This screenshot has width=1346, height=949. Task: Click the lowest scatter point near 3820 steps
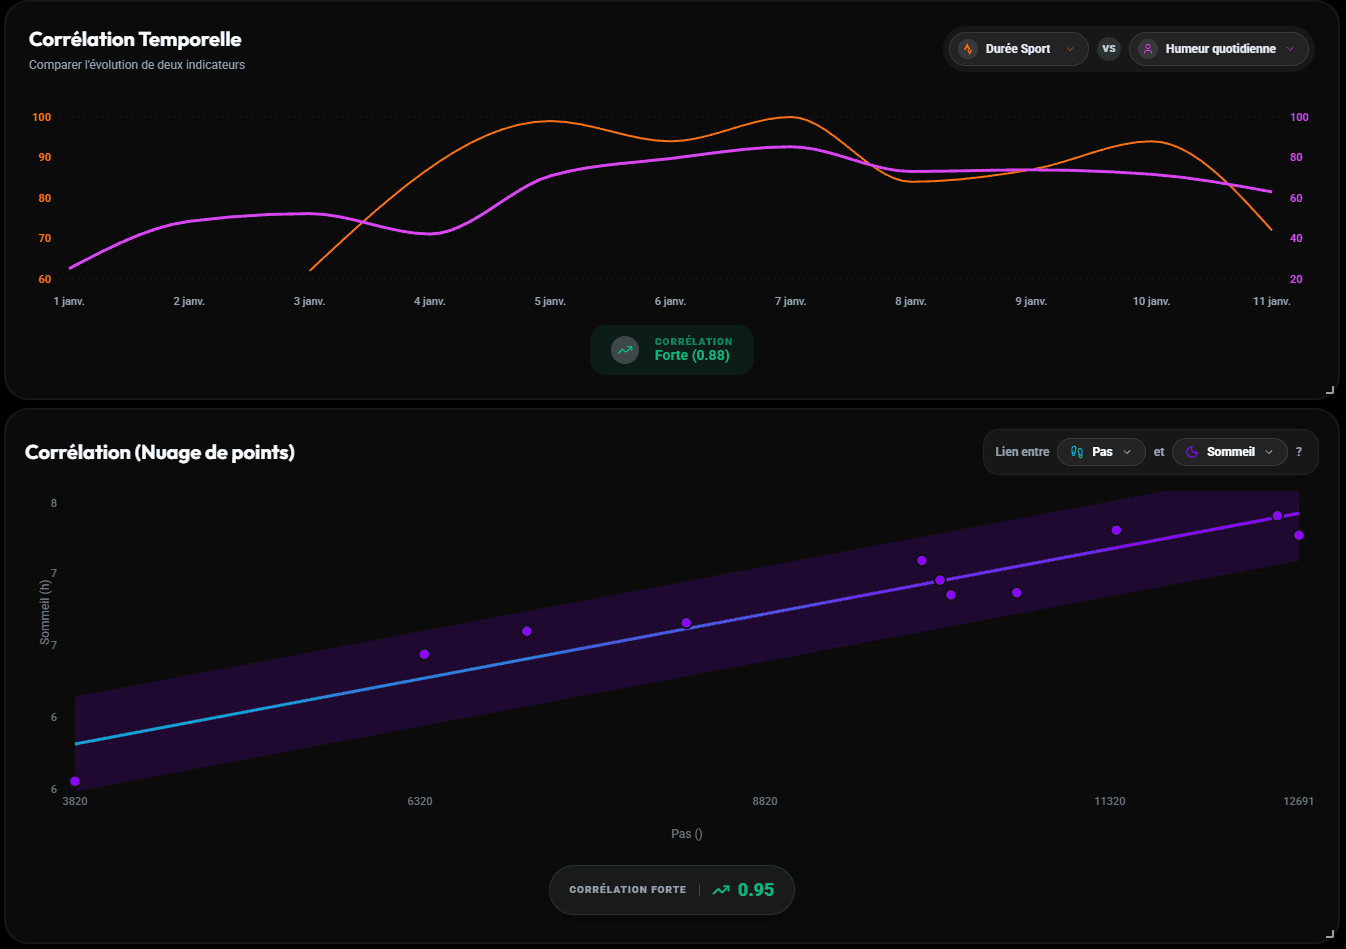tap(75, 781)
